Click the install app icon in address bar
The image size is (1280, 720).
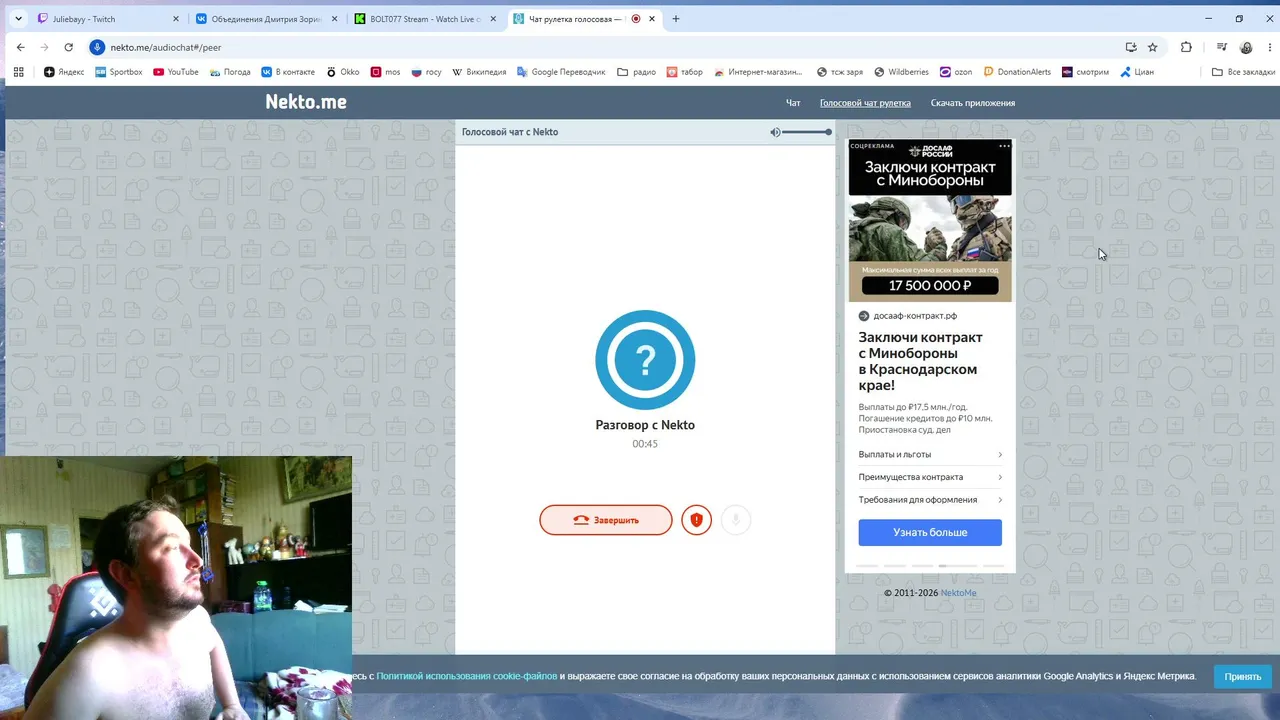(1131, 47)
